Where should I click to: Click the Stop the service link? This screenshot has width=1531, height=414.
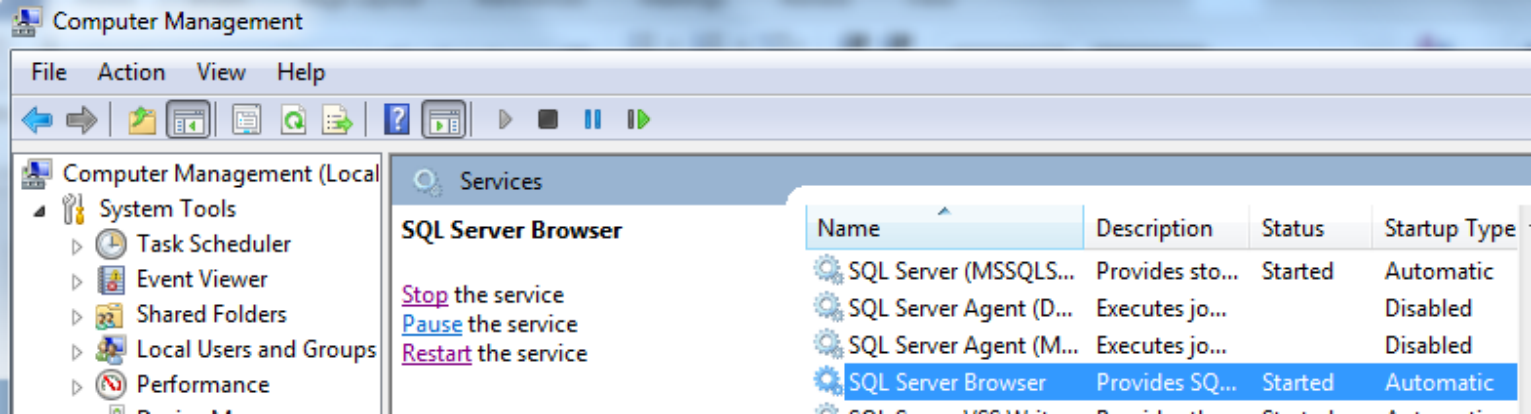click(x=424, y=295)
